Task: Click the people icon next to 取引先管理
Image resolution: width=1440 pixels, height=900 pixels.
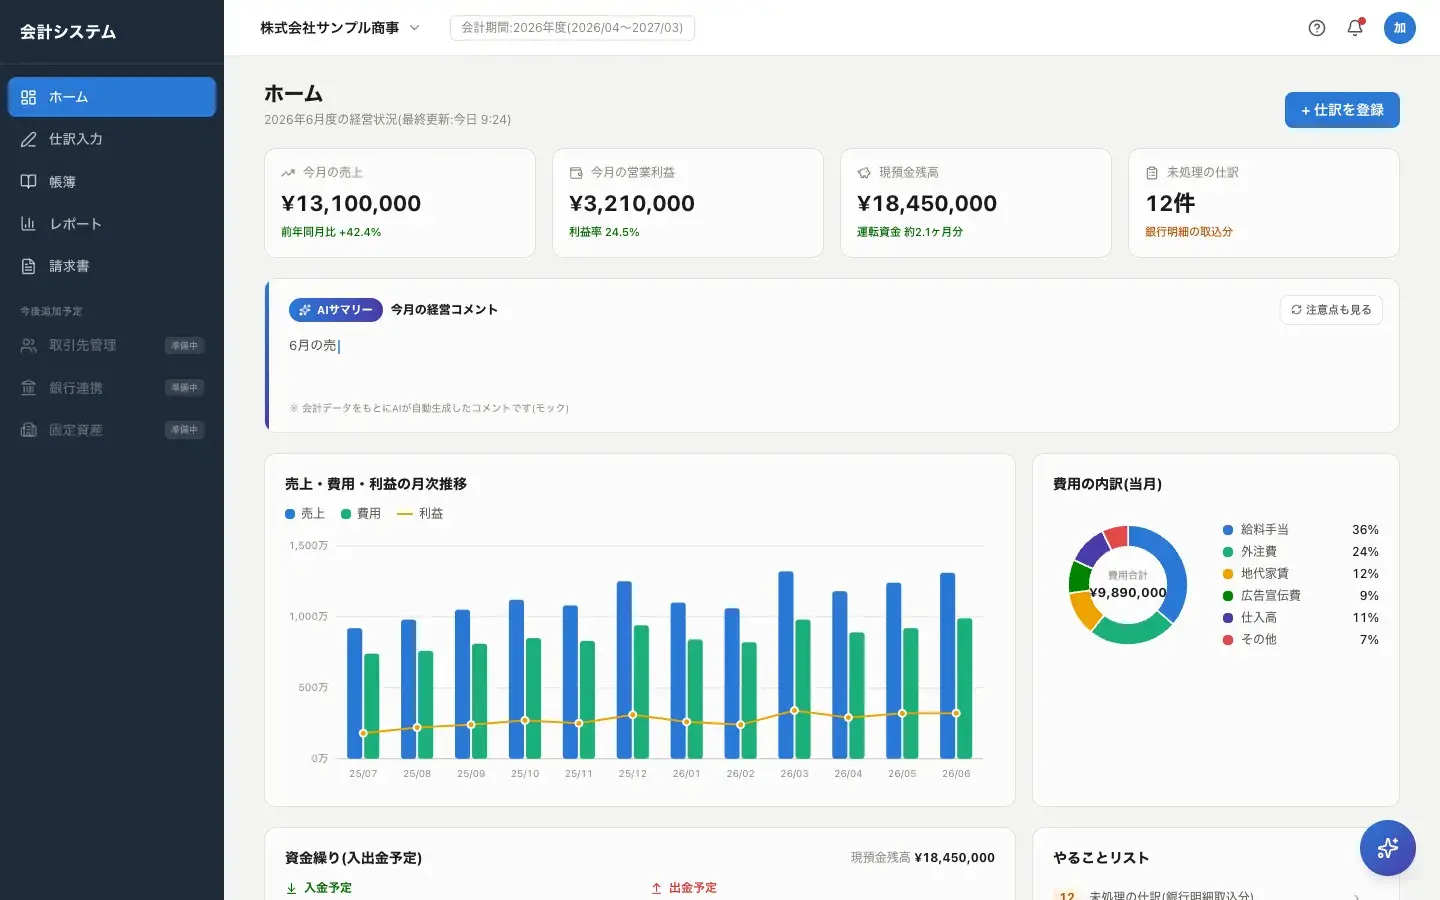Action: pos(28,345)
